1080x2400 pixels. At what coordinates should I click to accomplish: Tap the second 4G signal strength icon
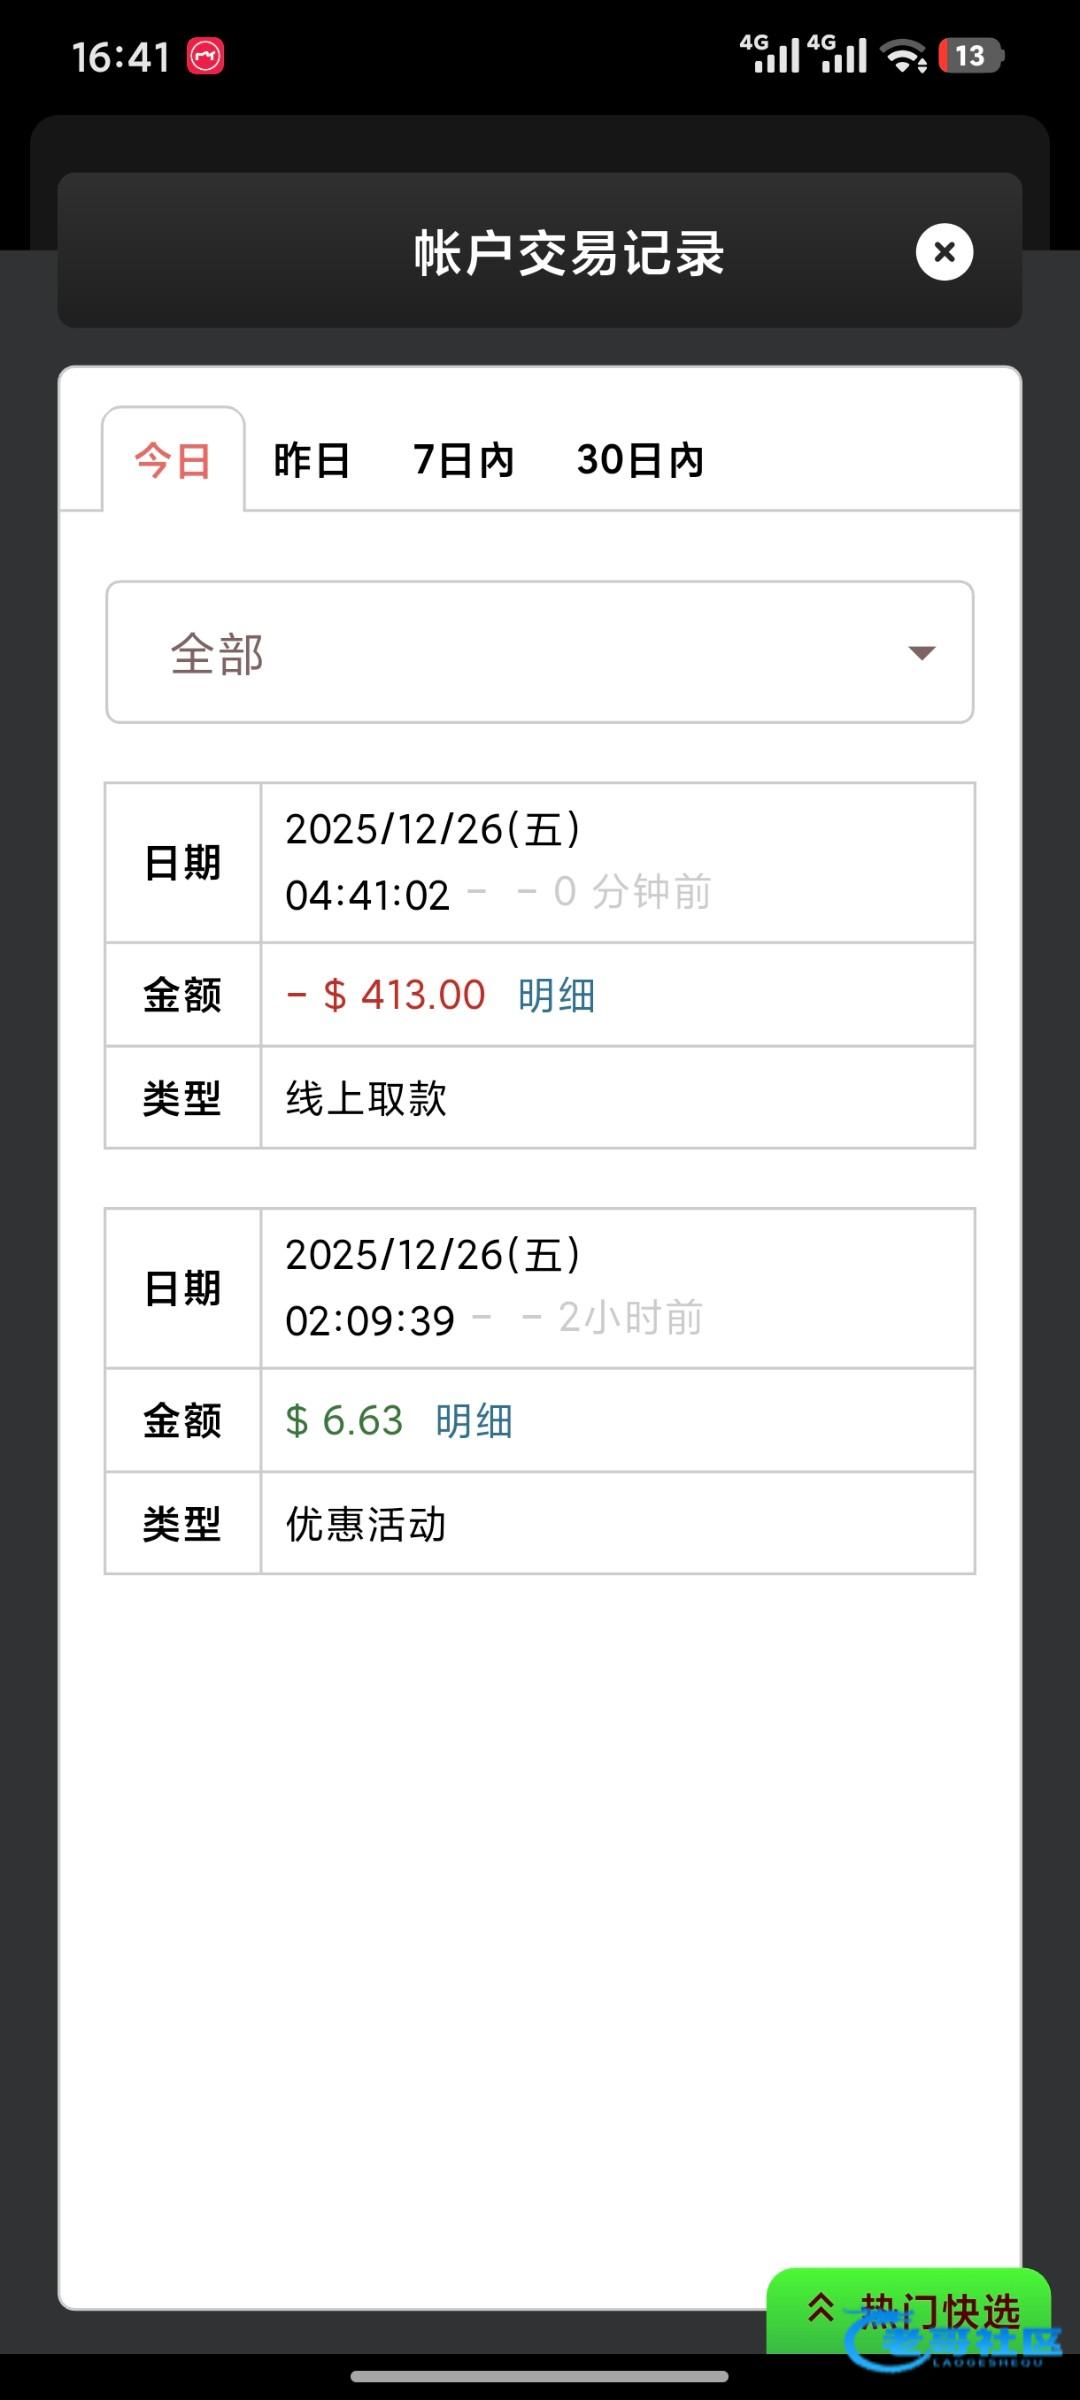(x=838, y=54)
